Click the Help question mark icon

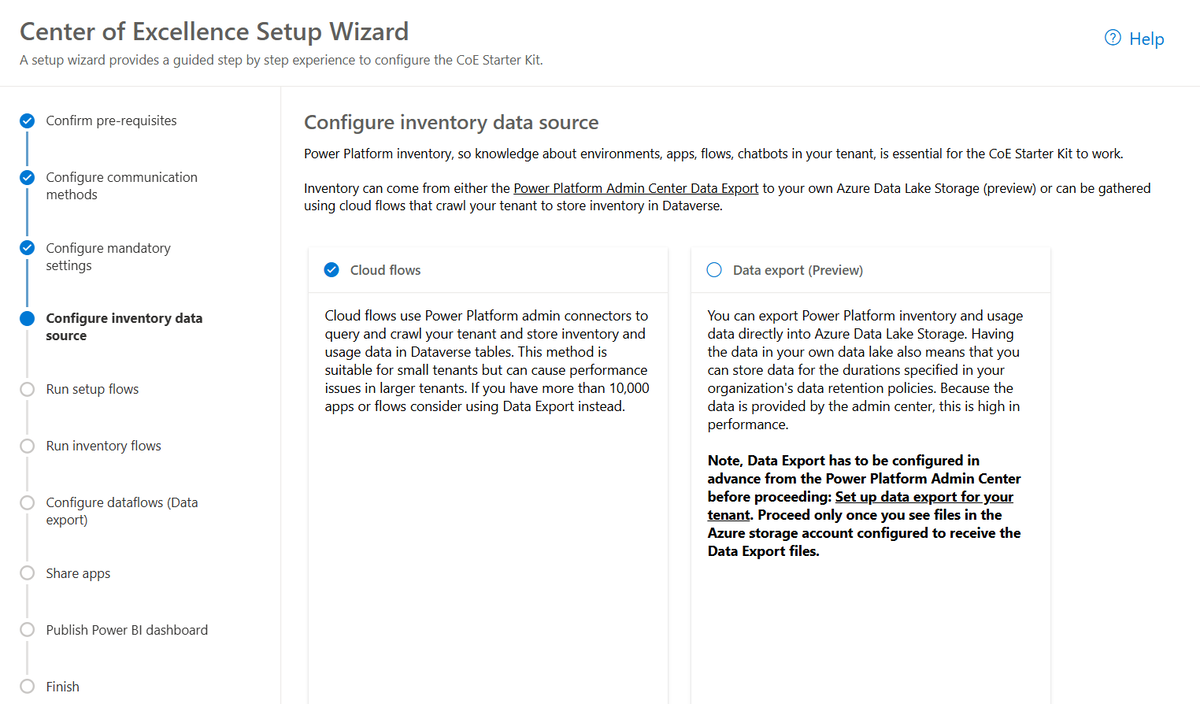pyautogui.click(x=1113, y=38)
